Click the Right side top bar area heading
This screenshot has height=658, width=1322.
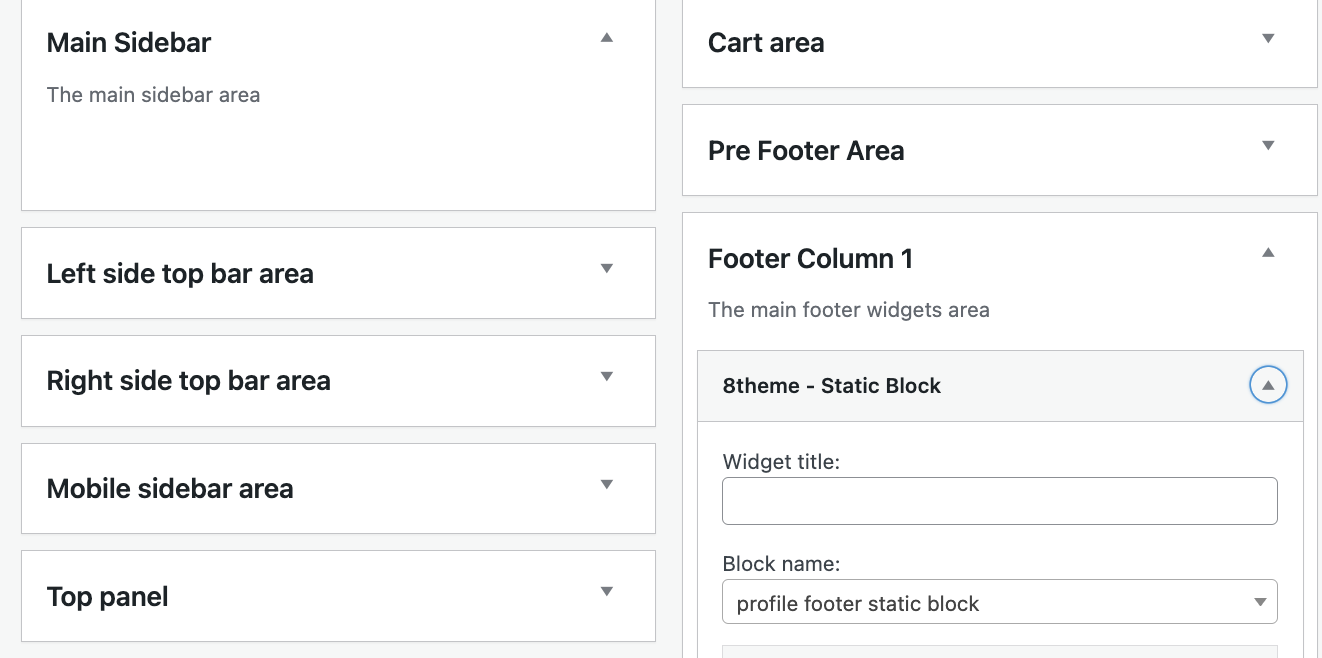(188, 381)
